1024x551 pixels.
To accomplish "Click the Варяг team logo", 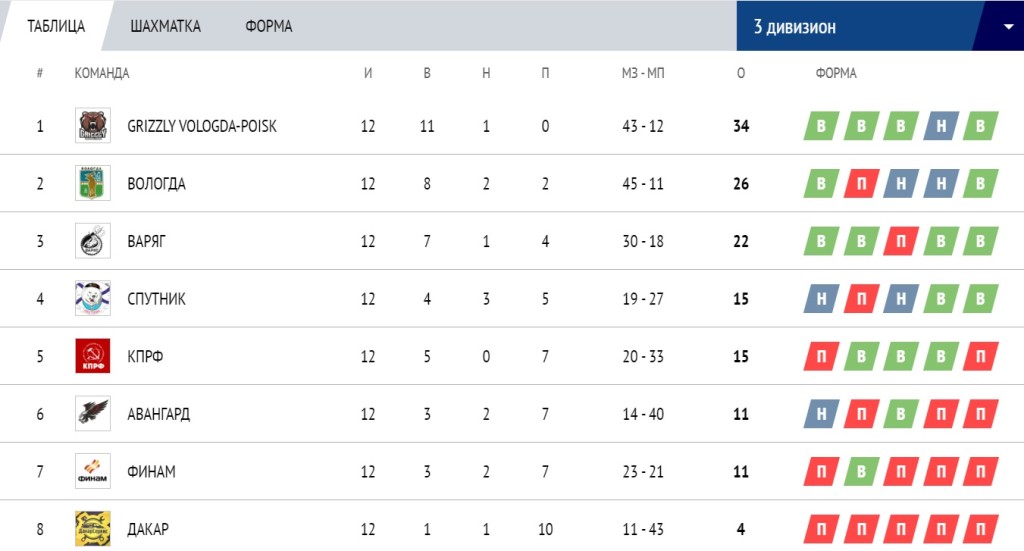I will 93,241.
